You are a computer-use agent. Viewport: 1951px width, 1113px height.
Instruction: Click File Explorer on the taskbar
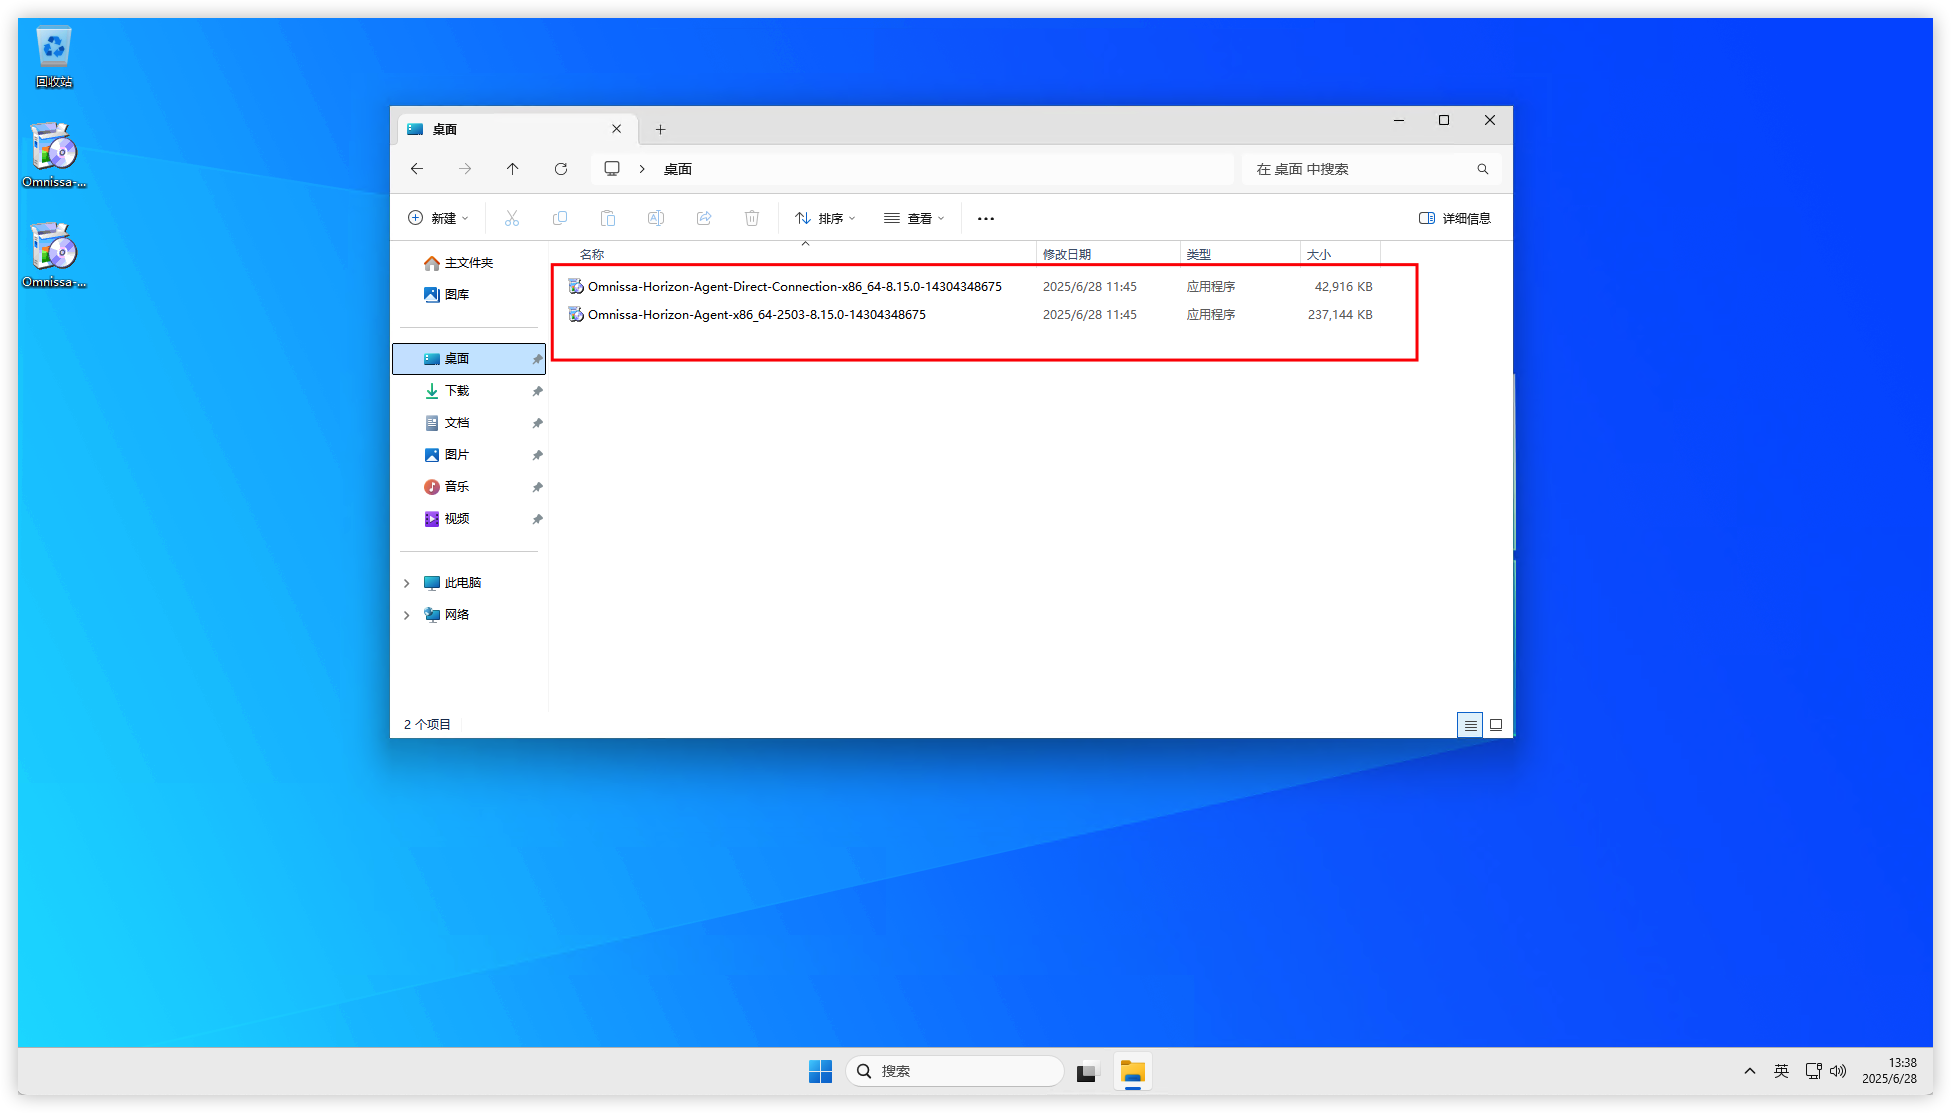coord(1132,1071)
